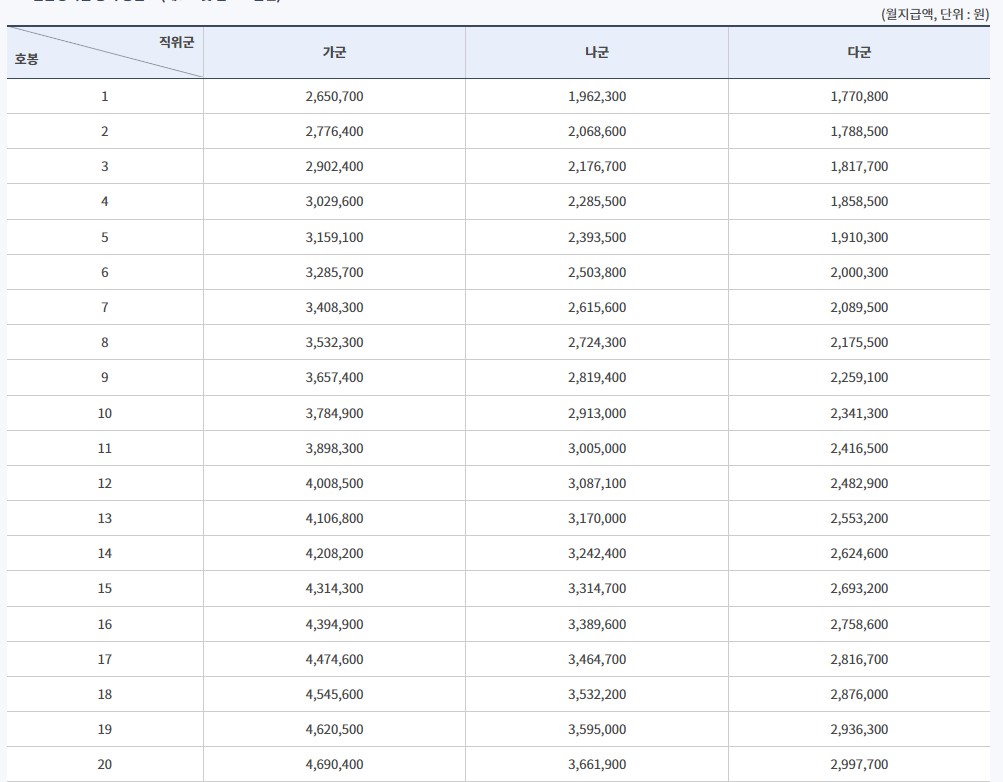The width and height of the screenshot is (1003, 782).
Task: Select the value 2,553,200
Action: pyautogui.click(x=859, y=519)
